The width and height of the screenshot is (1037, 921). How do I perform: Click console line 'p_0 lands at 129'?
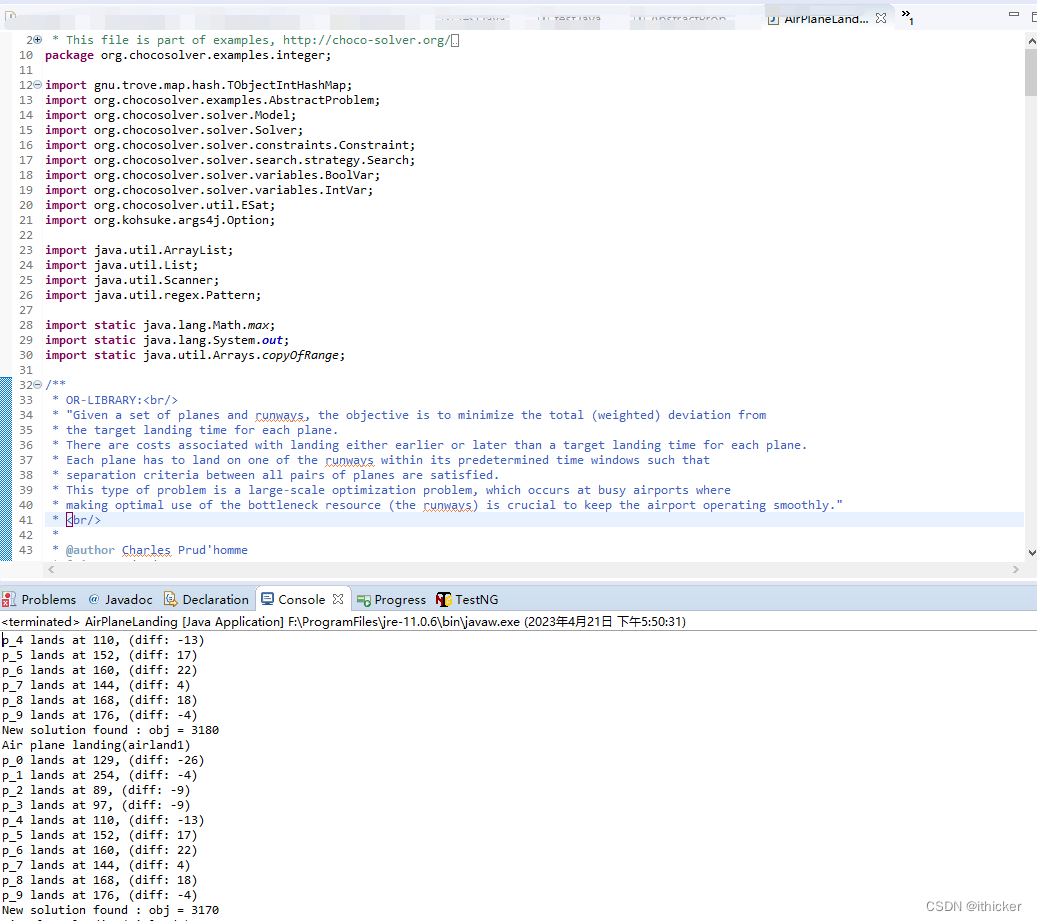coord(103,760)
